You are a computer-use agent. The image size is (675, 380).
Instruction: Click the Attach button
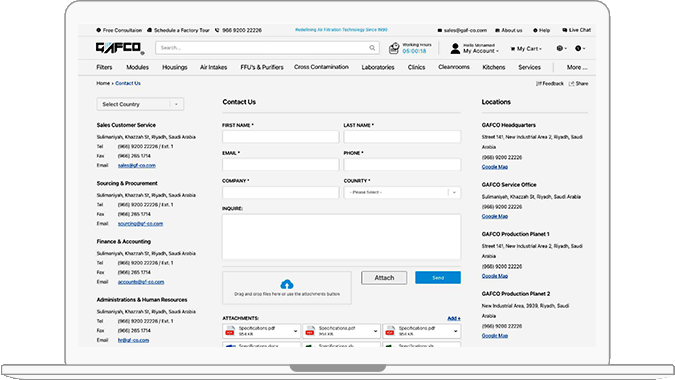tap(384, 278)
